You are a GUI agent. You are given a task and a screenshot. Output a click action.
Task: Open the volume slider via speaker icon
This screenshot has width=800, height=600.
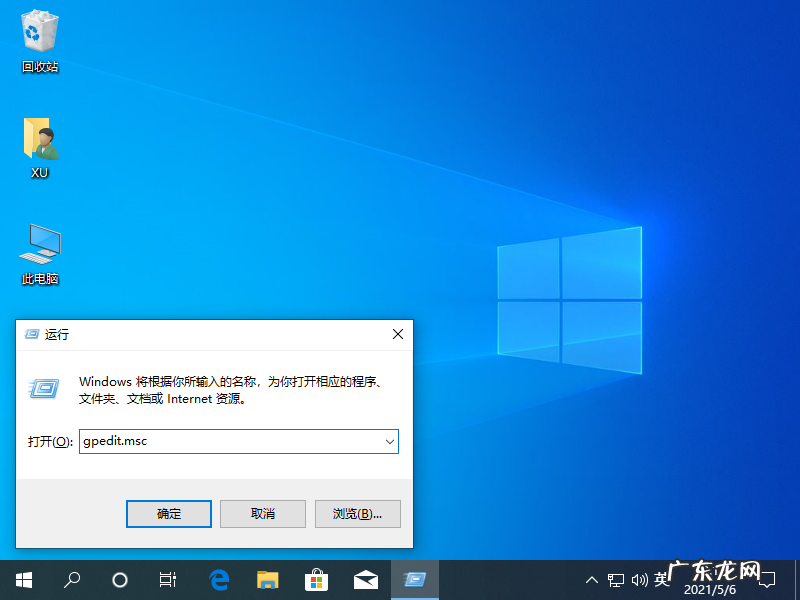coord(640,580)
